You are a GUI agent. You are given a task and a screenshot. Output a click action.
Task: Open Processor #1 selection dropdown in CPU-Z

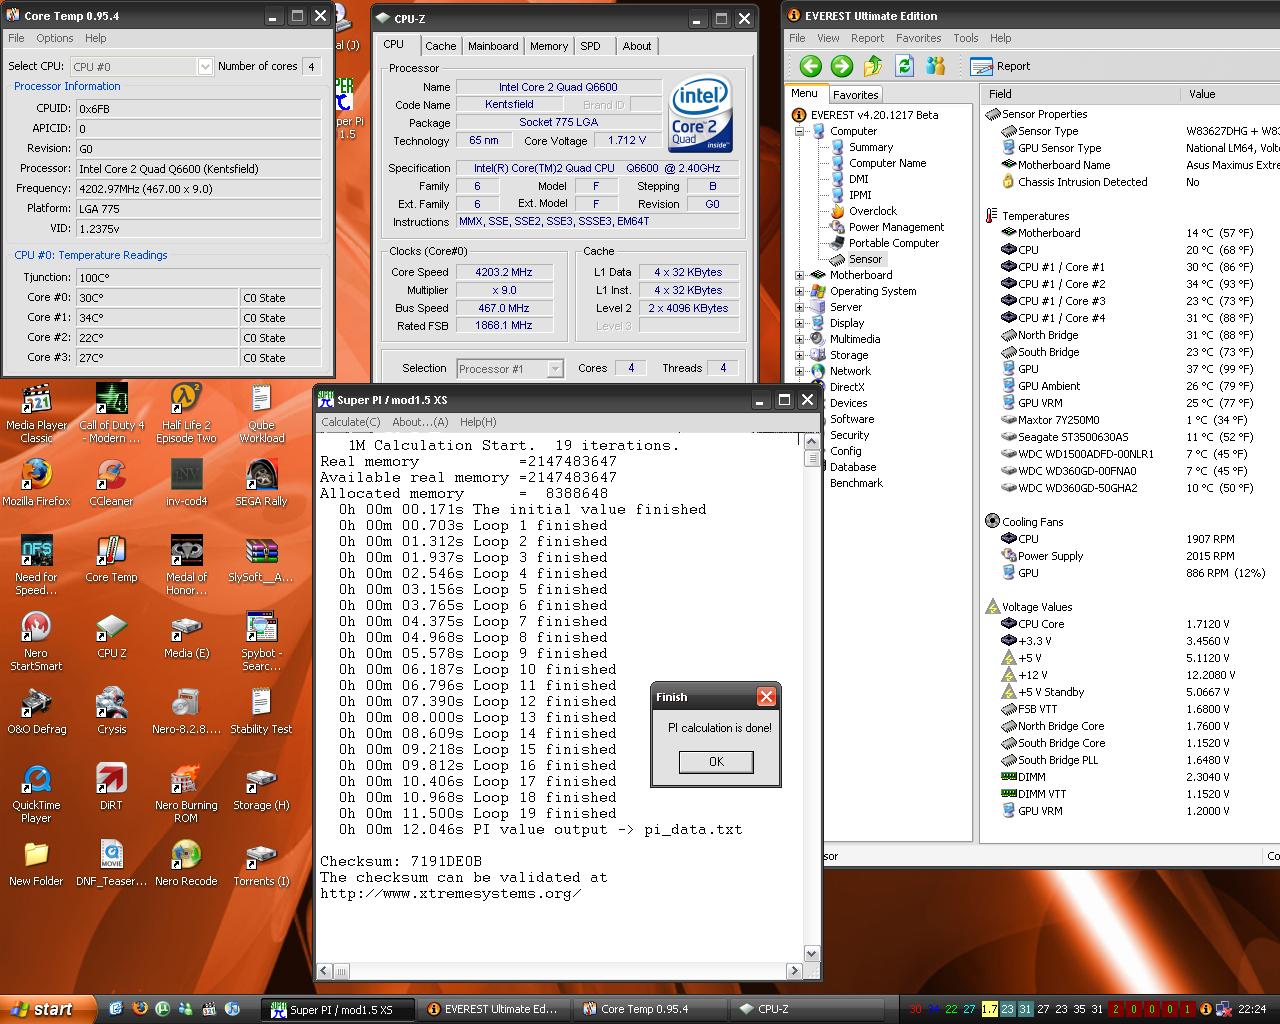555,368
